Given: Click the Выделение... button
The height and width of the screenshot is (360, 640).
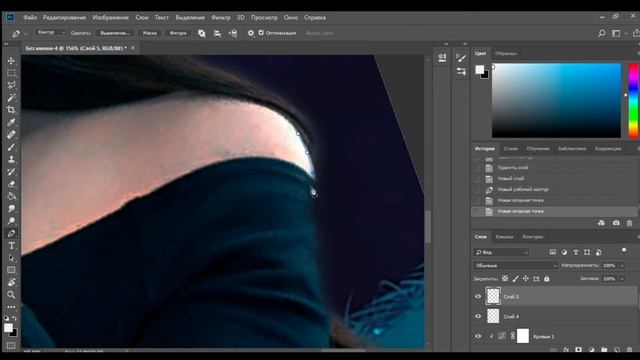Looking at the screenshot, I should pyautogui.click(x=115, y=33).
